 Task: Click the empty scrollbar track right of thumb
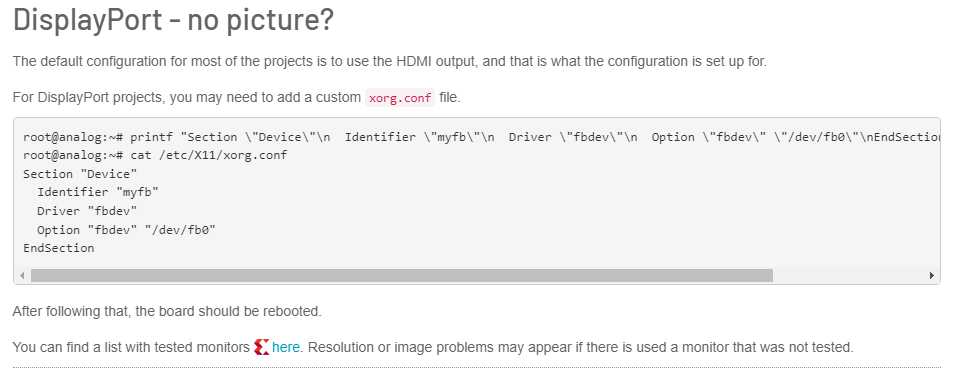click(850, 276)
